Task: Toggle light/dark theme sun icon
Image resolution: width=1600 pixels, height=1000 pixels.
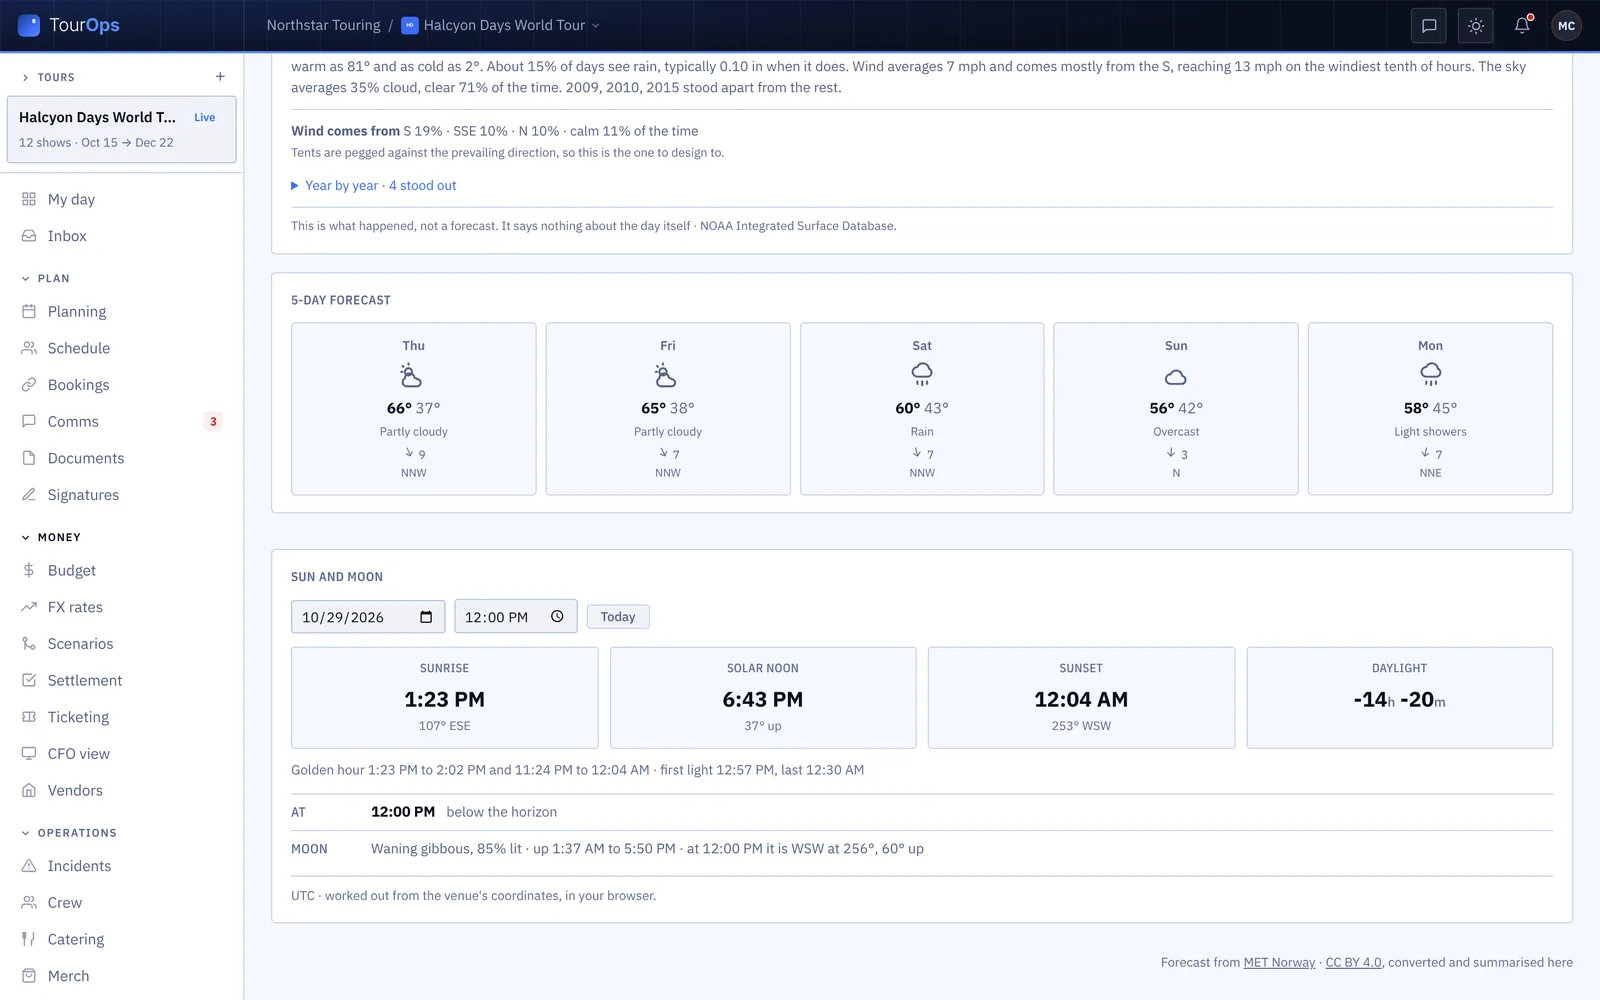Action: pyautogui.click(x=1476, y=26)
